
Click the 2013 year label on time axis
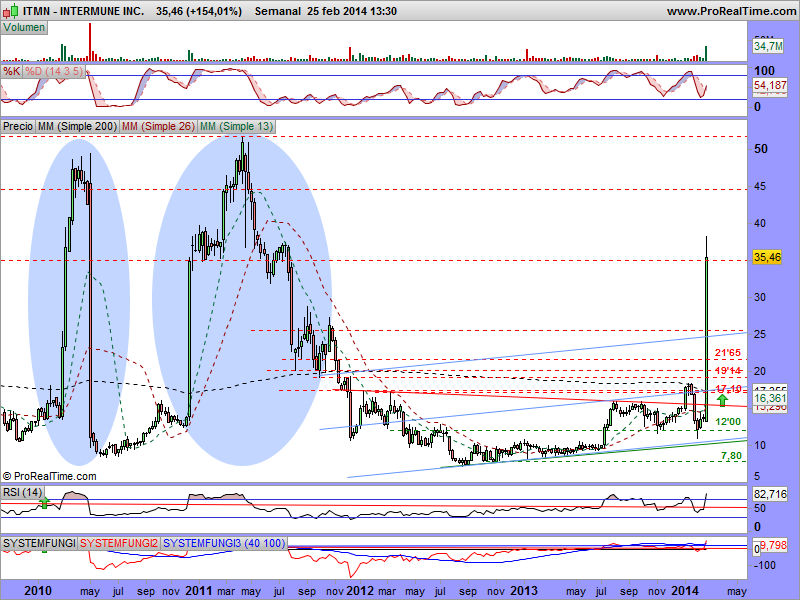tap(523, 591)
